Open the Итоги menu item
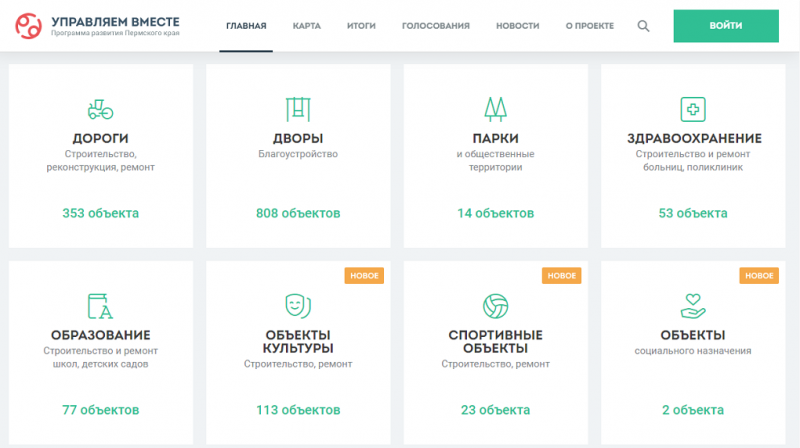The image size is (800, 448). tap(361, 26)
